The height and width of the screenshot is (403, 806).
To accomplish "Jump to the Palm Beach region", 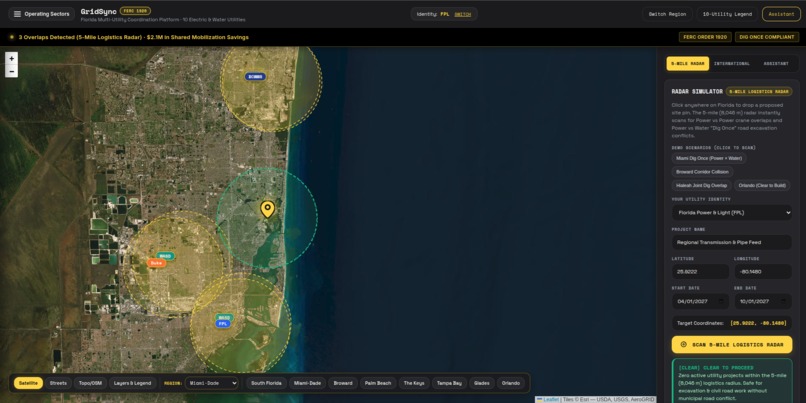I will 378,383.
